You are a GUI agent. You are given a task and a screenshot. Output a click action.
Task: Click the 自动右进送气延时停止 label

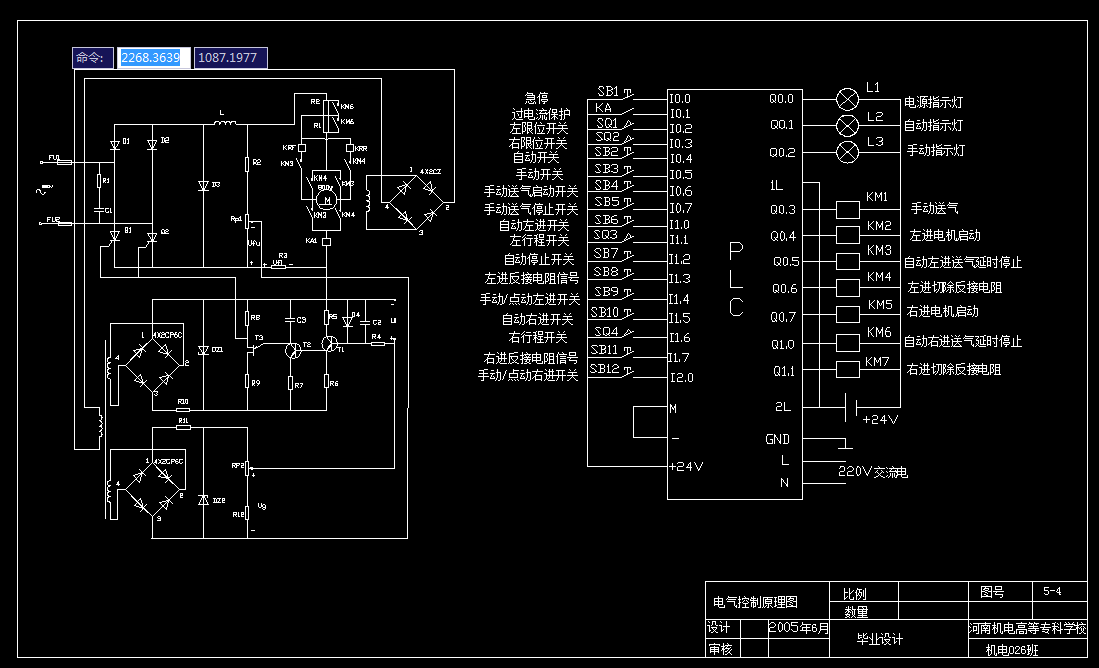click(x=962, y=341)
